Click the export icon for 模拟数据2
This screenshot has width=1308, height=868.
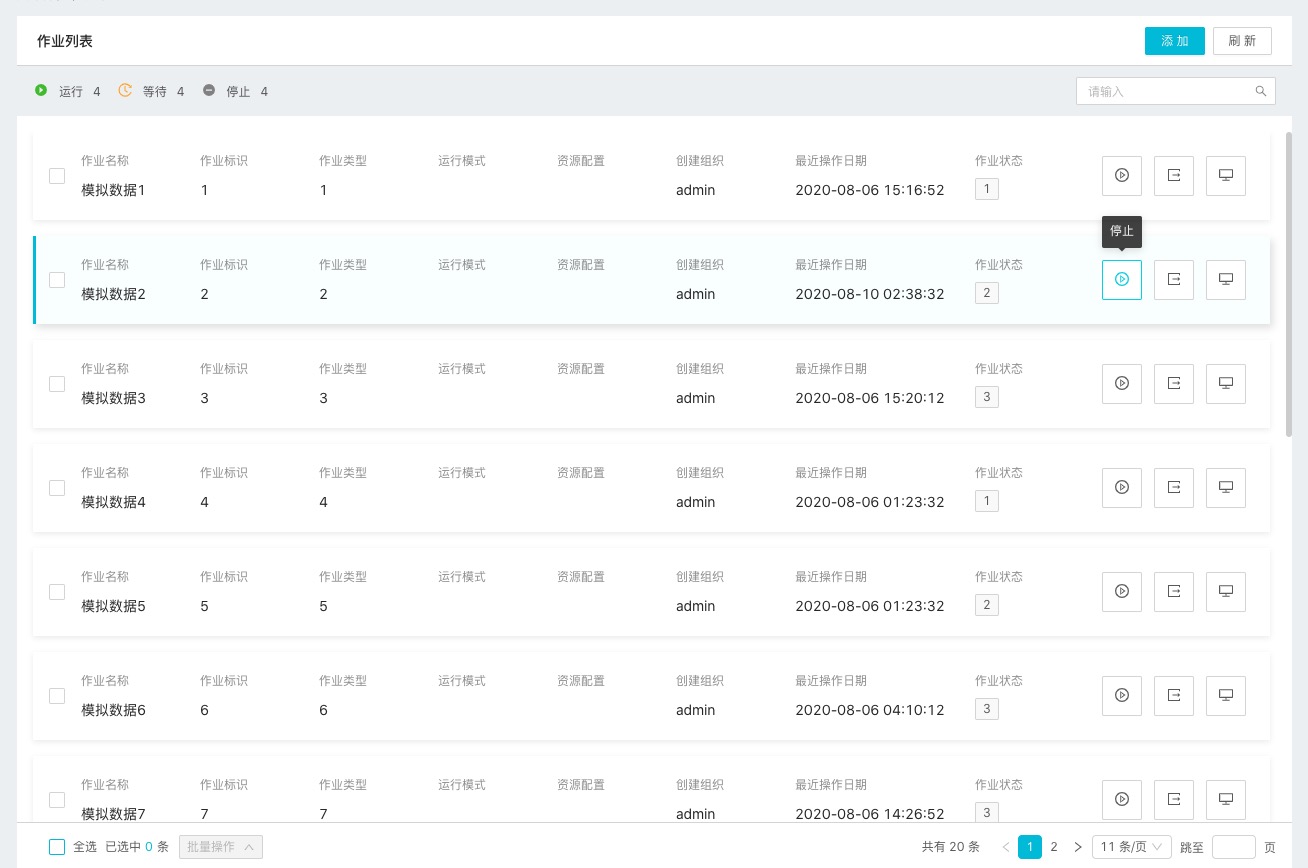pyautogui.click(x=1174, y=279)
